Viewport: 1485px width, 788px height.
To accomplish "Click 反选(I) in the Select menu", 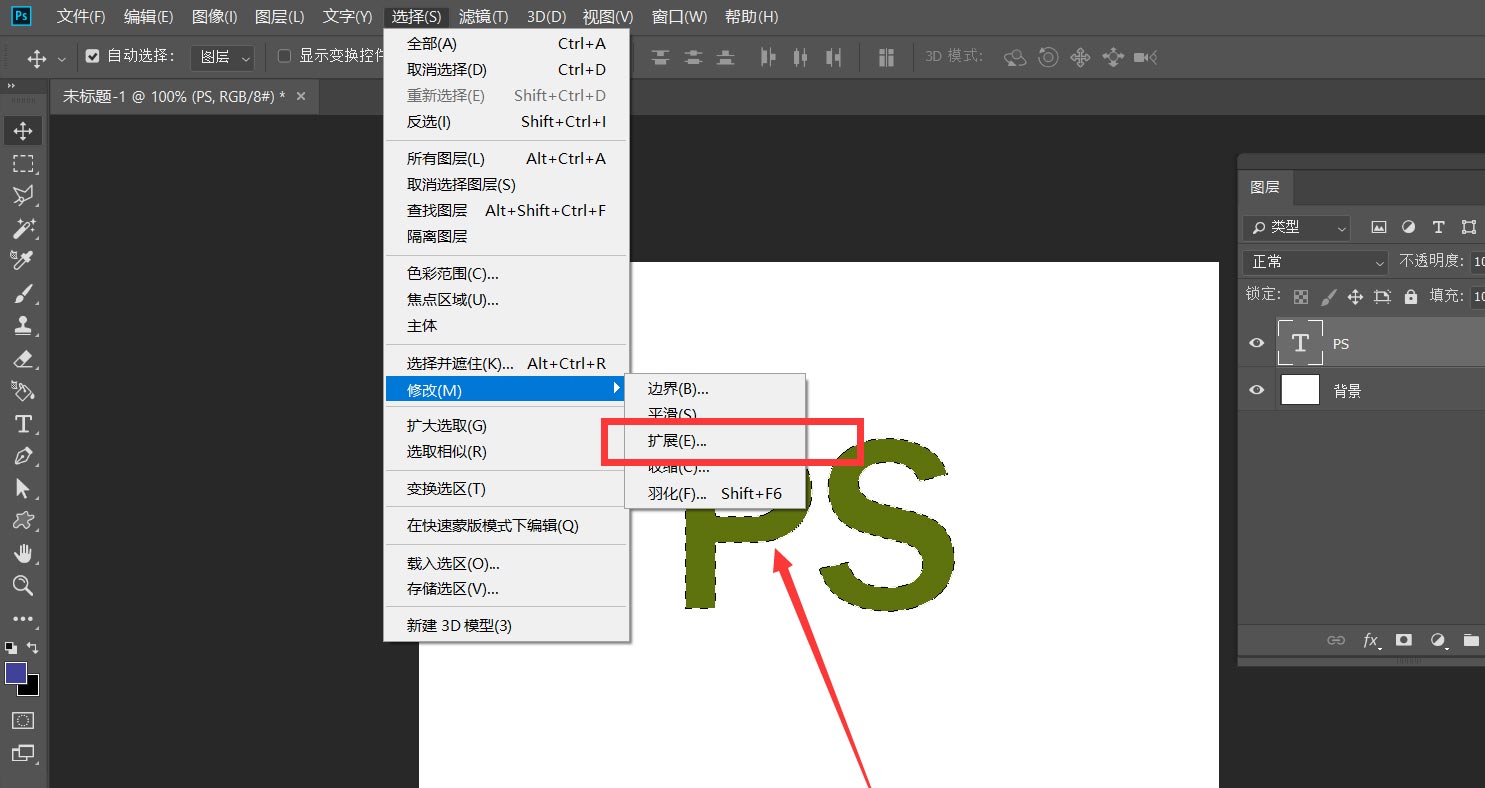I will pyautogui.click(x=507, y=122).
